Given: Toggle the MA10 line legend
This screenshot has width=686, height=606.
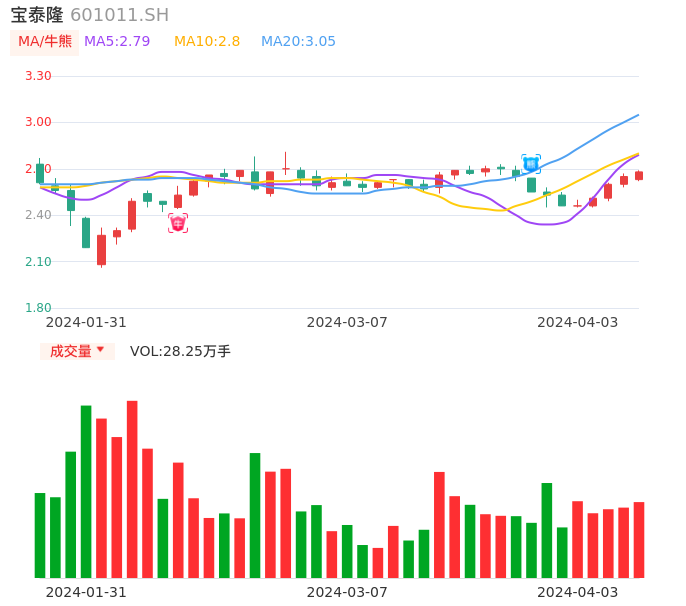Looking at the screenshot, I should click(207, 42).
